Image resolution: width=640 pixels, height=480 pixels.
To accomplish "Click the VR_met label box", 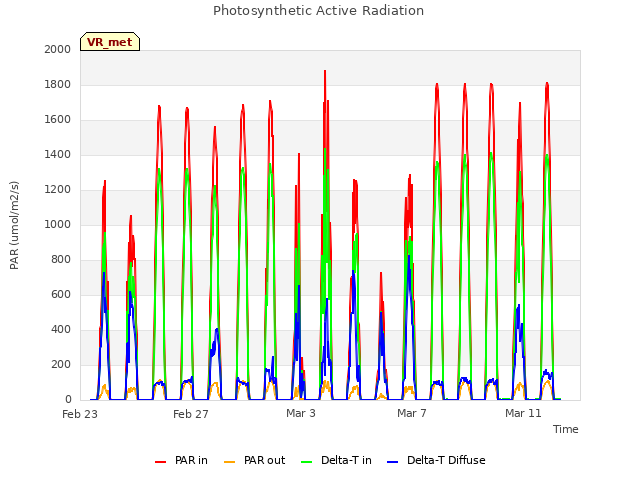I will pyautogui.click(x=110, y=42).
